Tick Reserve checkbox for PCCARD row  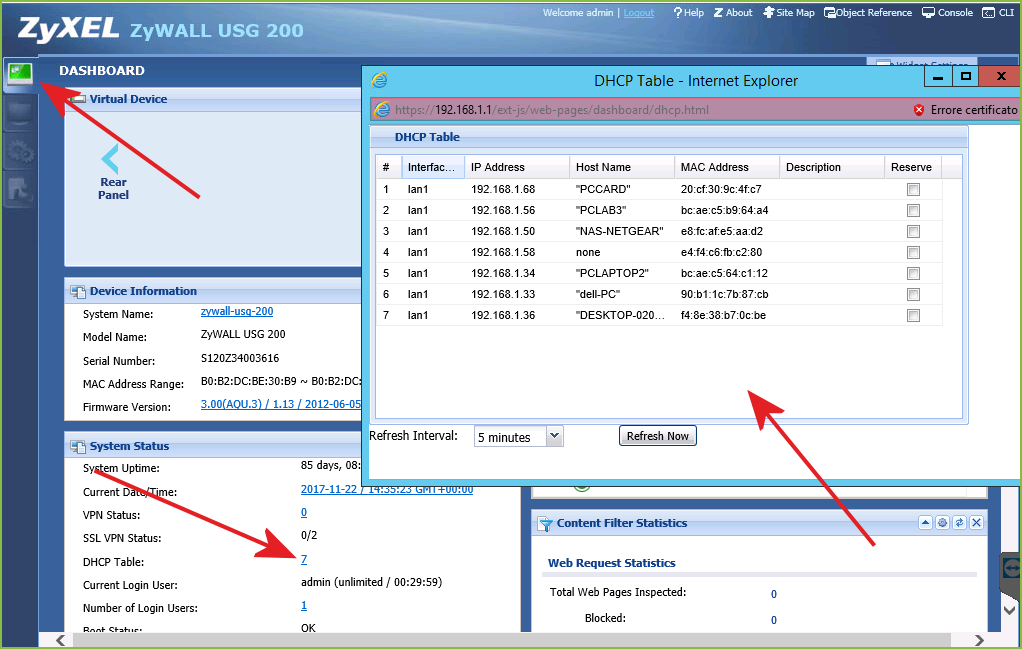(913, 190)
